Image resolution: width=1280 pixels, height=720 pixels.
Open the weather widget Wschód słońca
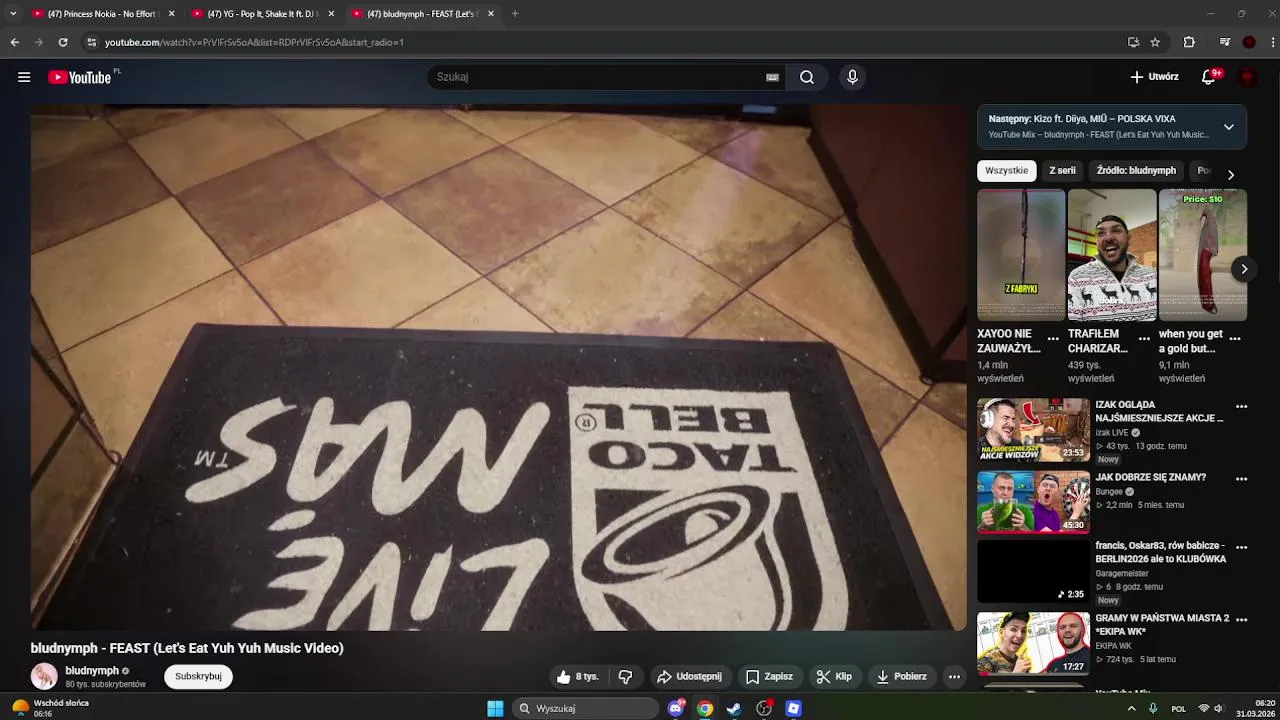pos(50,708)
